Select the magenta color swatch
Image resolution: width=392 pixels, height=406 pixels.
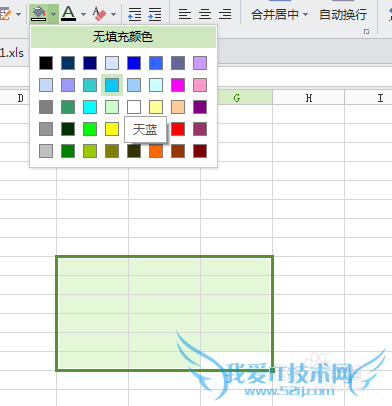(178, 85)
